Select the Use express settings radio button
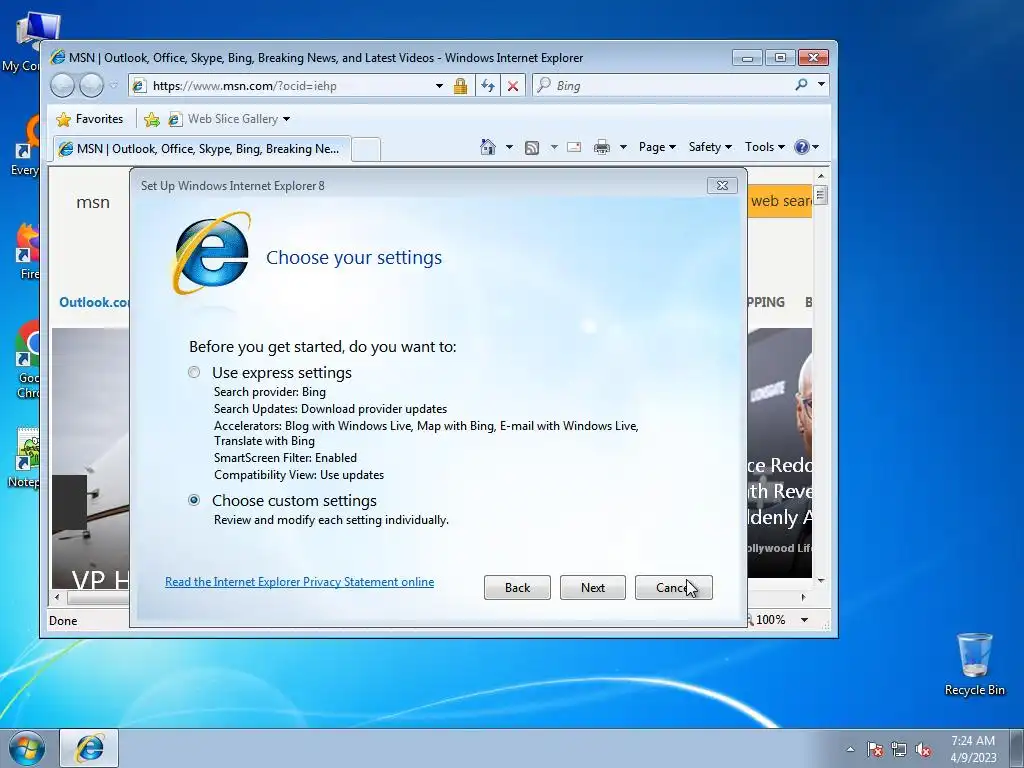This screenshot has width=1024, height=768. tap(194, 372)
